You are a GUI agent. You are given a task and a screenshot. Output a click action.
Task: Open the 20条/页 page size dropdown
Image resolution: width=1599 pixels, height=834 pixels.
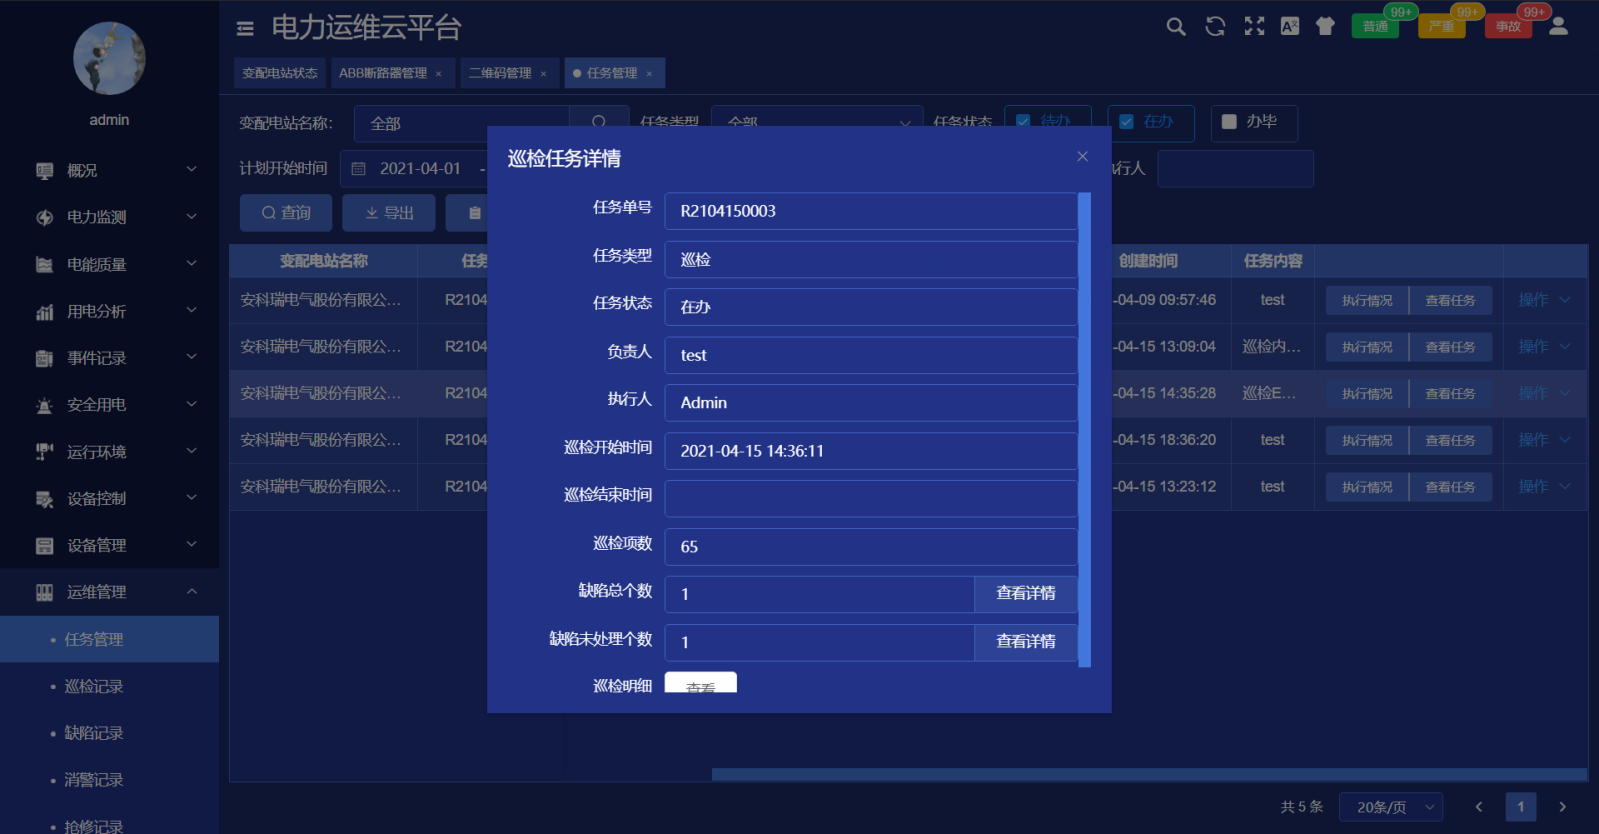click(1391, 807)
